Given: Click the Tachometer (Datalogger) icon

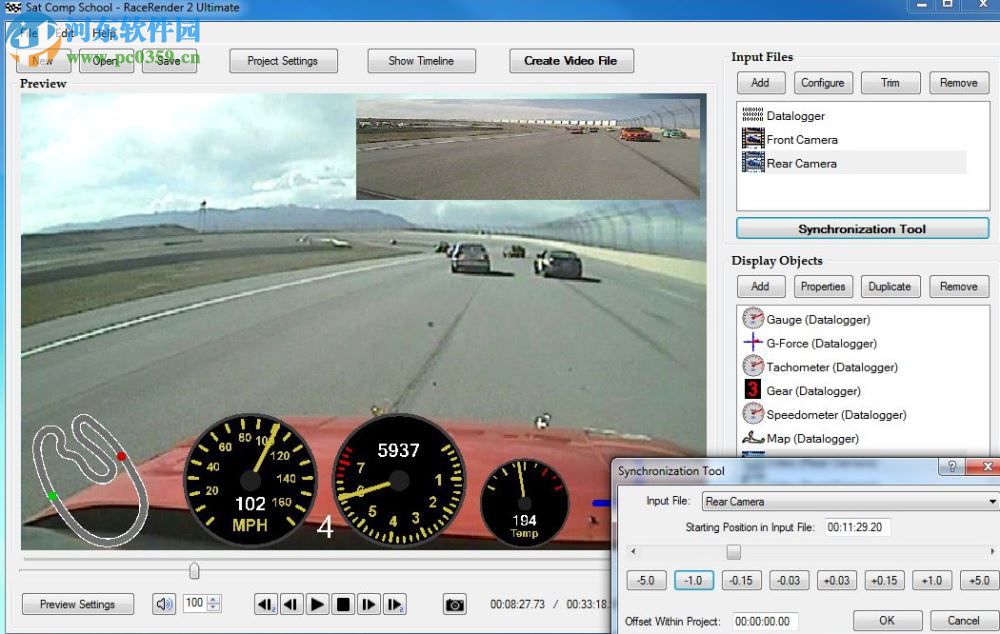Looking at the screenshot, I should click(x=753, y=366).
